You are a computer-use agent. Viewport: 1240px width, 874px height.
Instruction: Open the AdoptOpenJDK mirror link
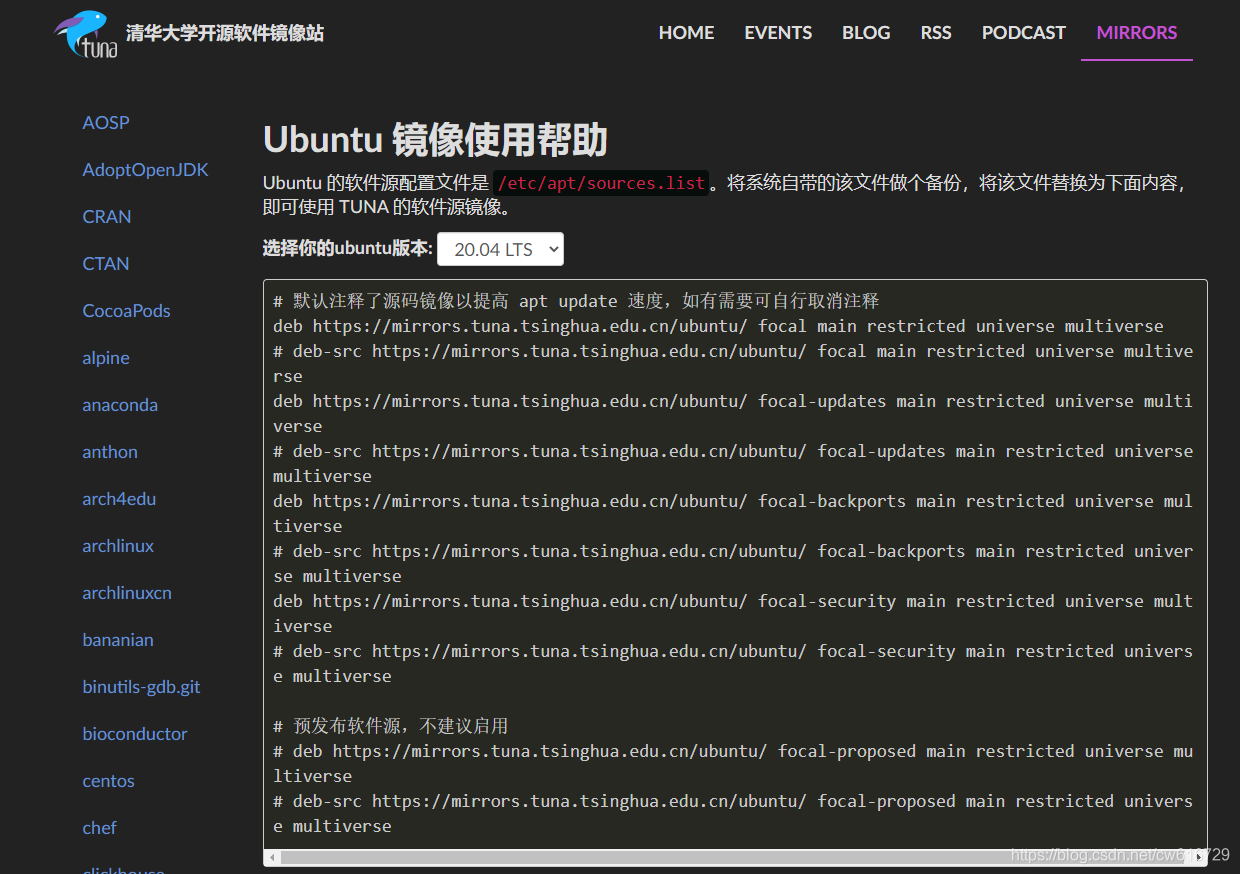145,169
